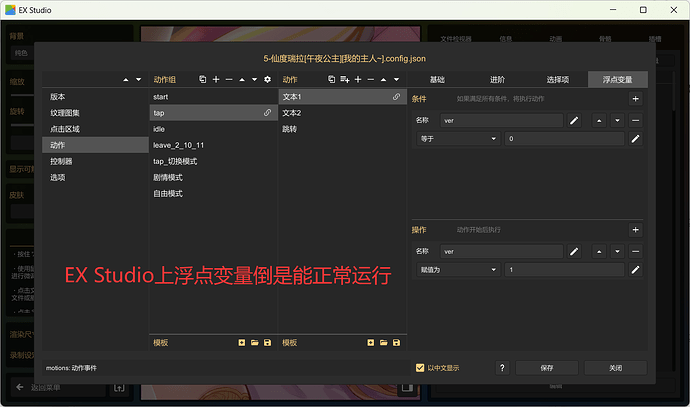Select 点击区域 in the category list
The width and height of the screenshot is (690, 407).
95,129
